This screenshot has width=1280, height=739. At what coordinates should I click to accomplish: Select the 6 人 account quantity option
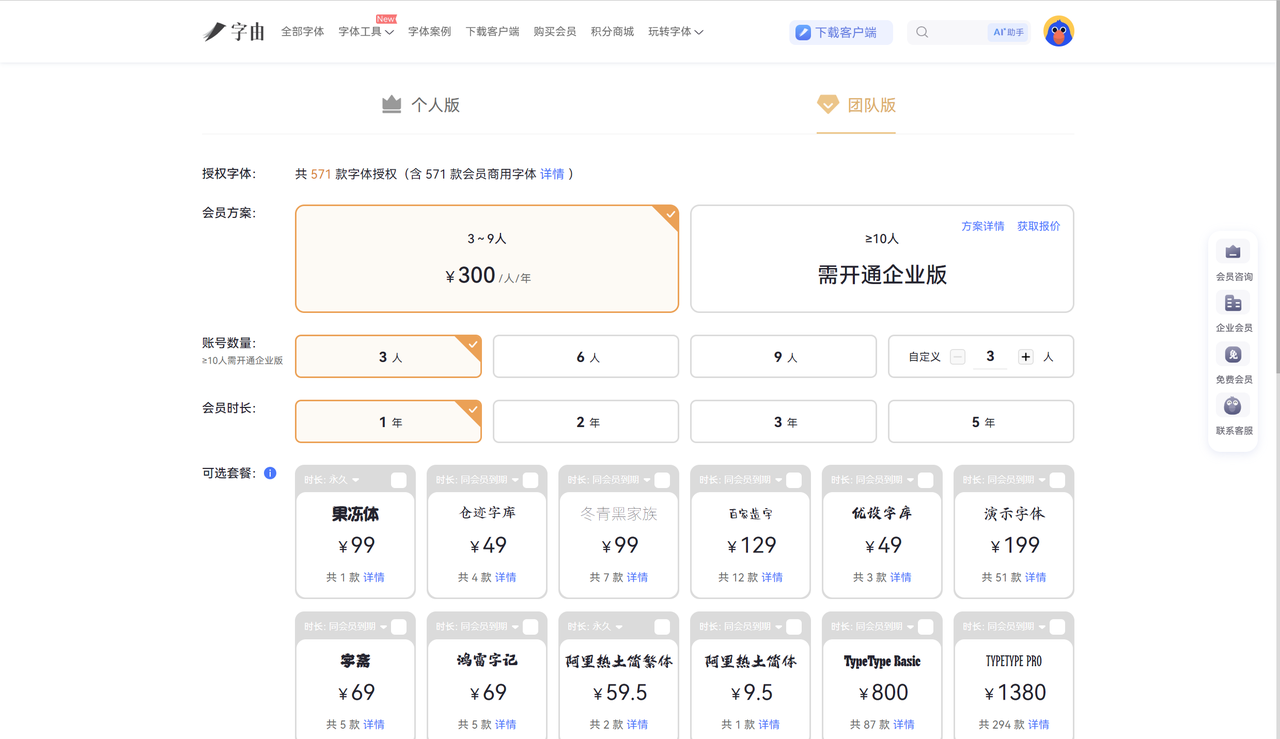[586, 357]
